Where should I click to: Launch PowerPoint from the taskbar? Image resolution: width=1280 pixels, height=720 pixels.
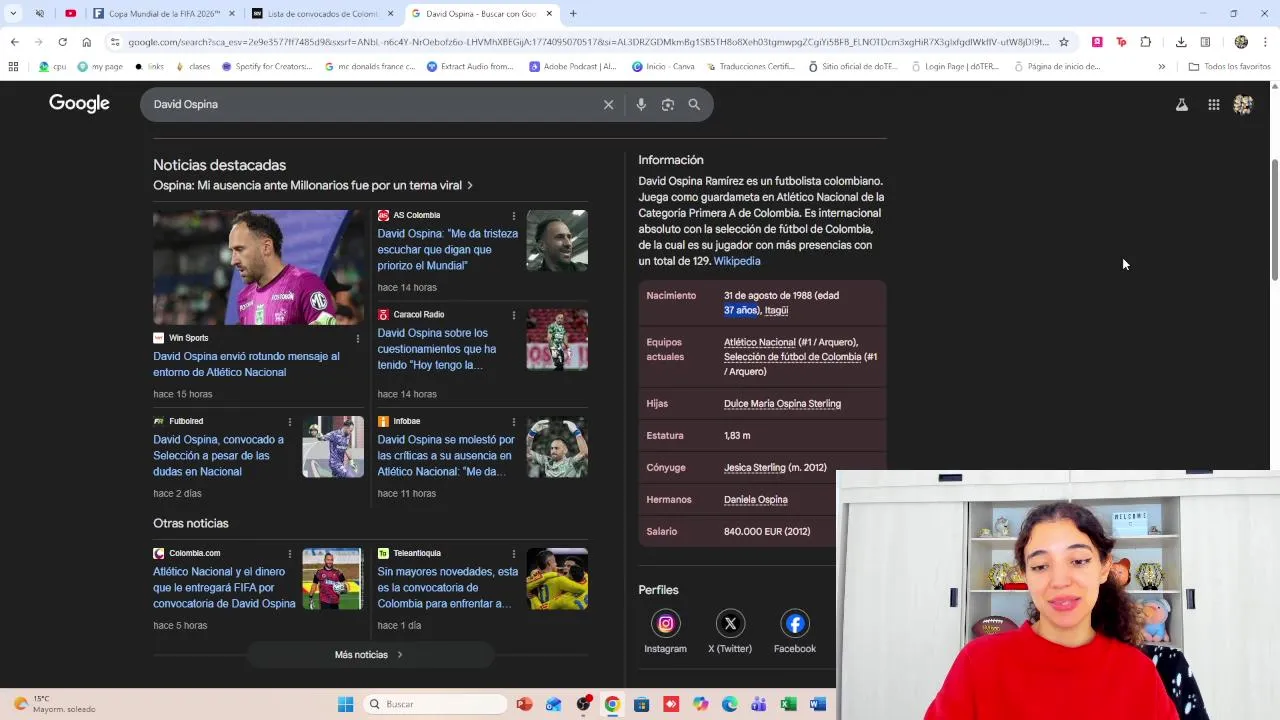(x=524, y=704)
